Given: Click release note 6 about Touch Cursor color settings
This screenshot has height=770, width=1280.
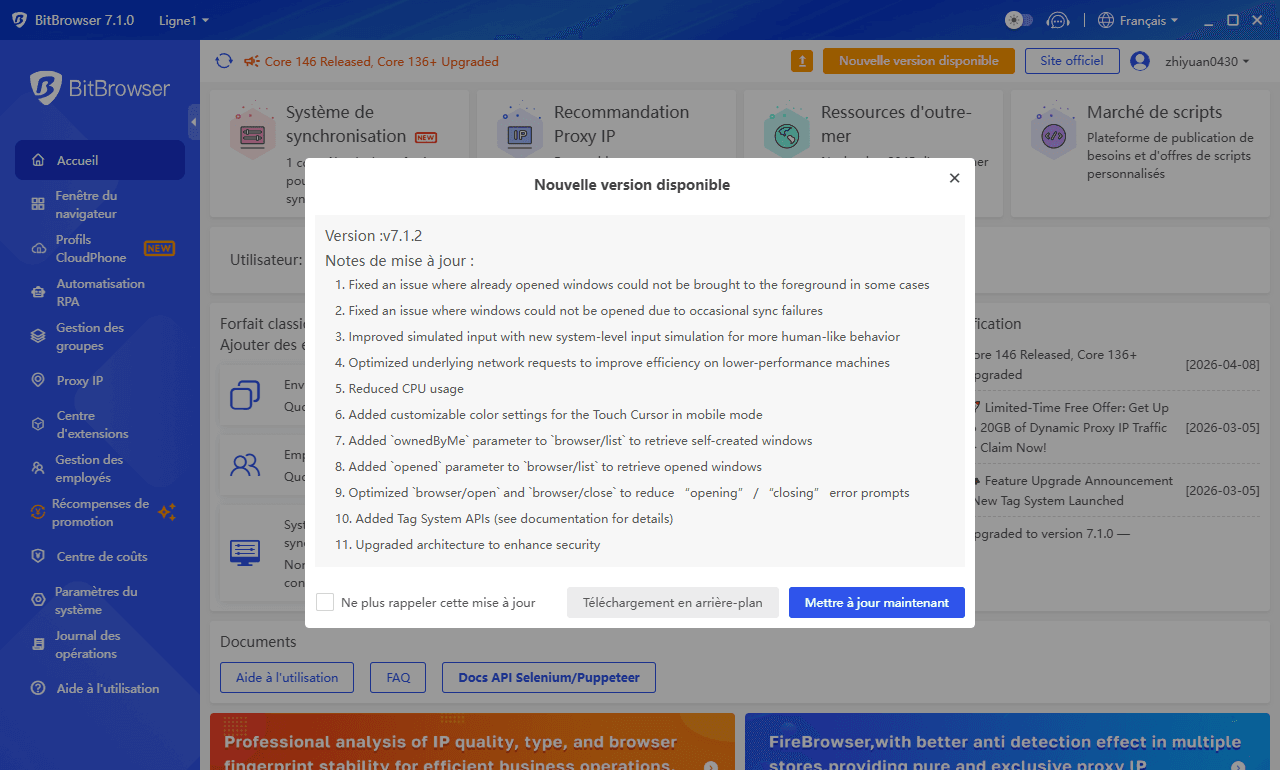Looking at the screenshot, I should [549, 415].
